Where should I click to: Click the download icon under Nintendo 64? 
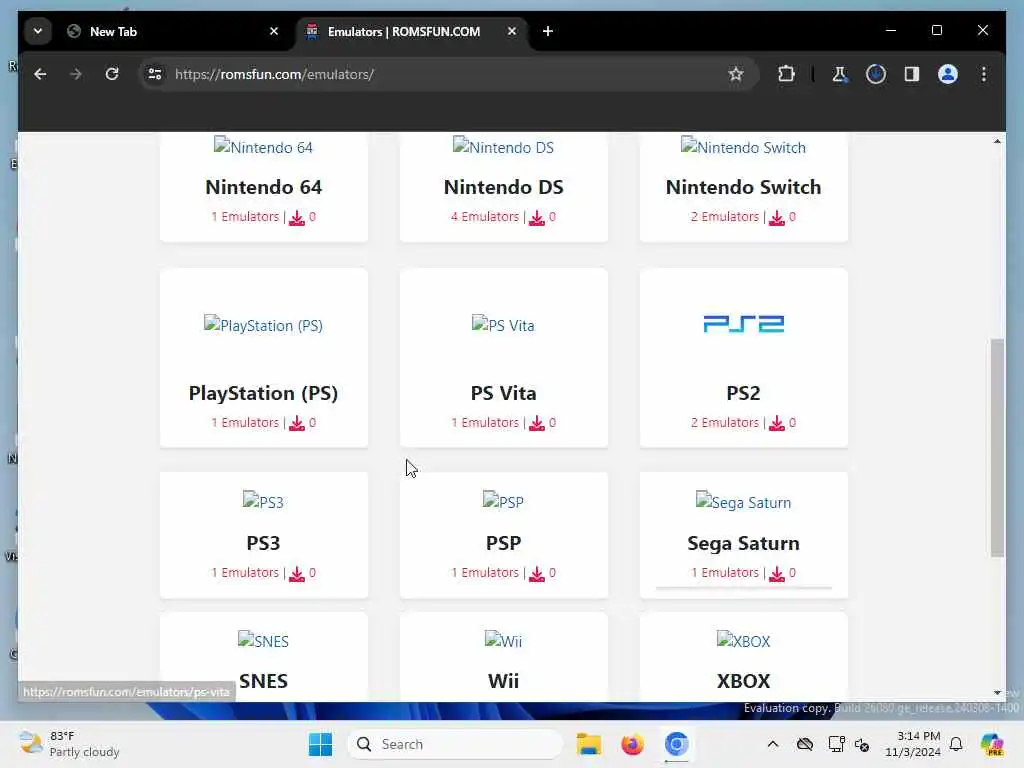point(297,217)
